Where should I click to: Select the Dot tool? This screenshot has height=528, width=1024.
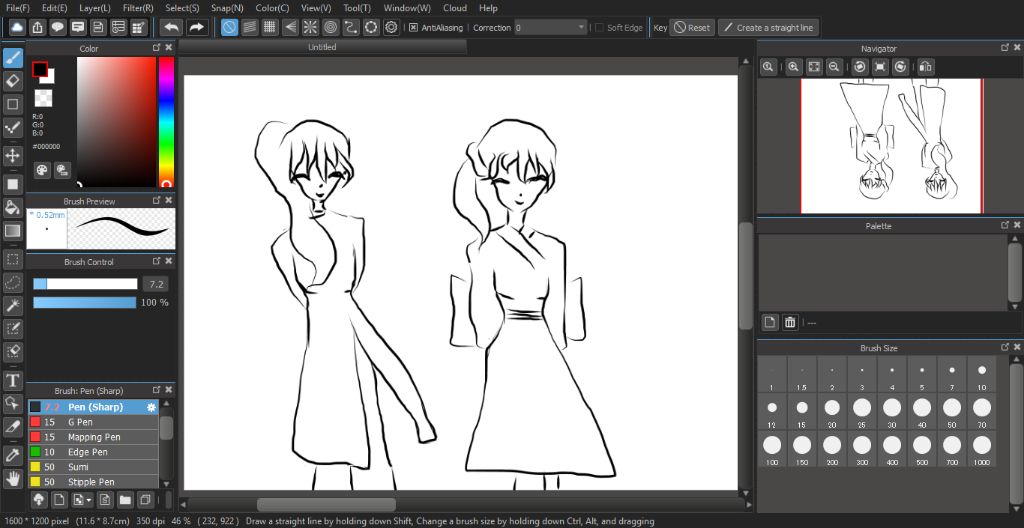(12, 126)
